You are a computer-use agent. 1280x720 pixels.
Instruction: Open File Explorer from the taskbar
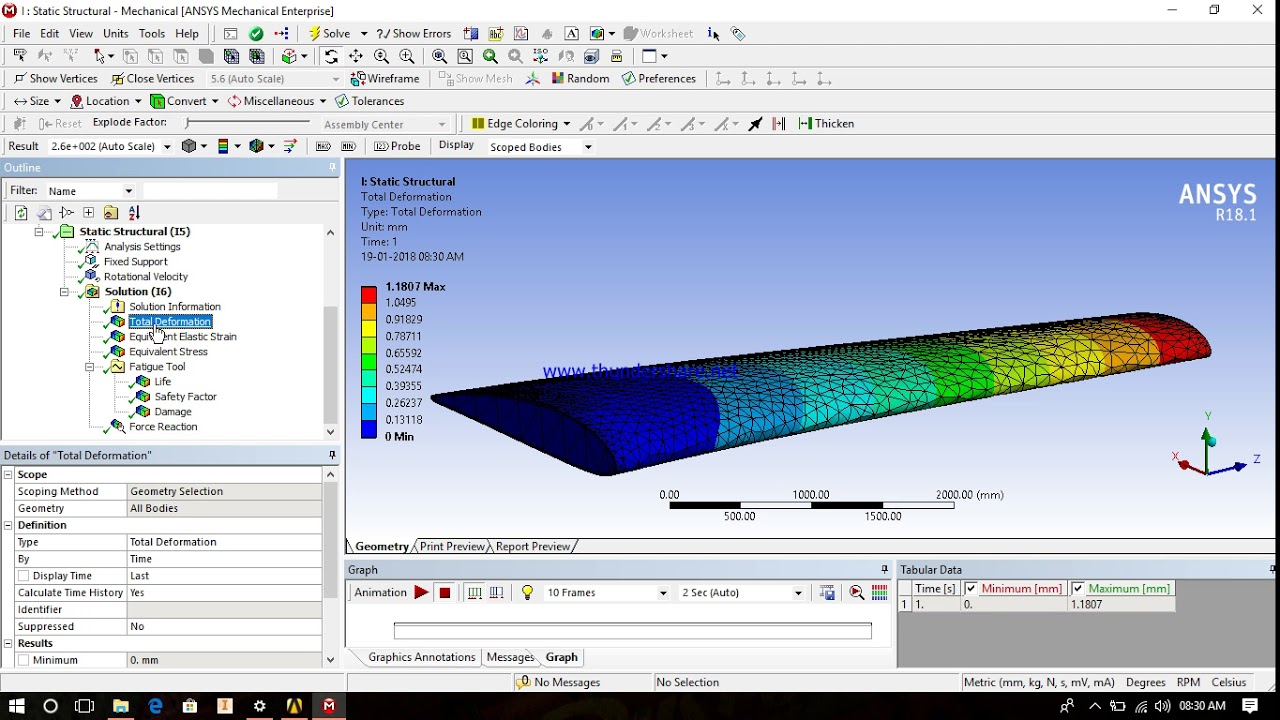(x=121, y=706)
